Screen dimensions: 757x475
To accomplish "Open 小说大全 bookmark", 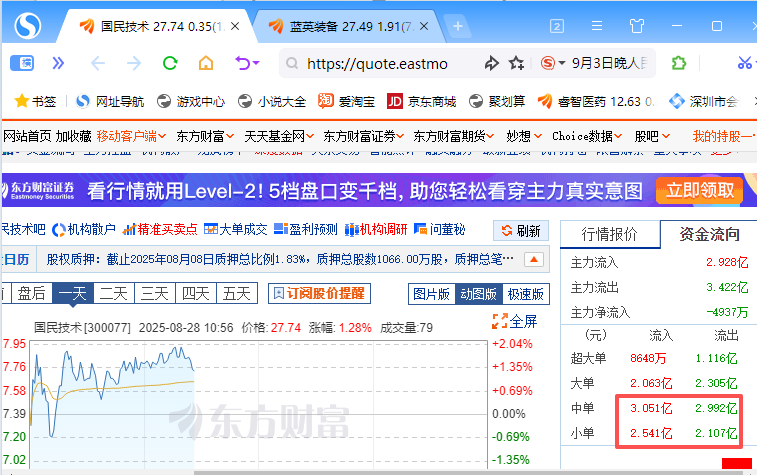I will point(272,101).
